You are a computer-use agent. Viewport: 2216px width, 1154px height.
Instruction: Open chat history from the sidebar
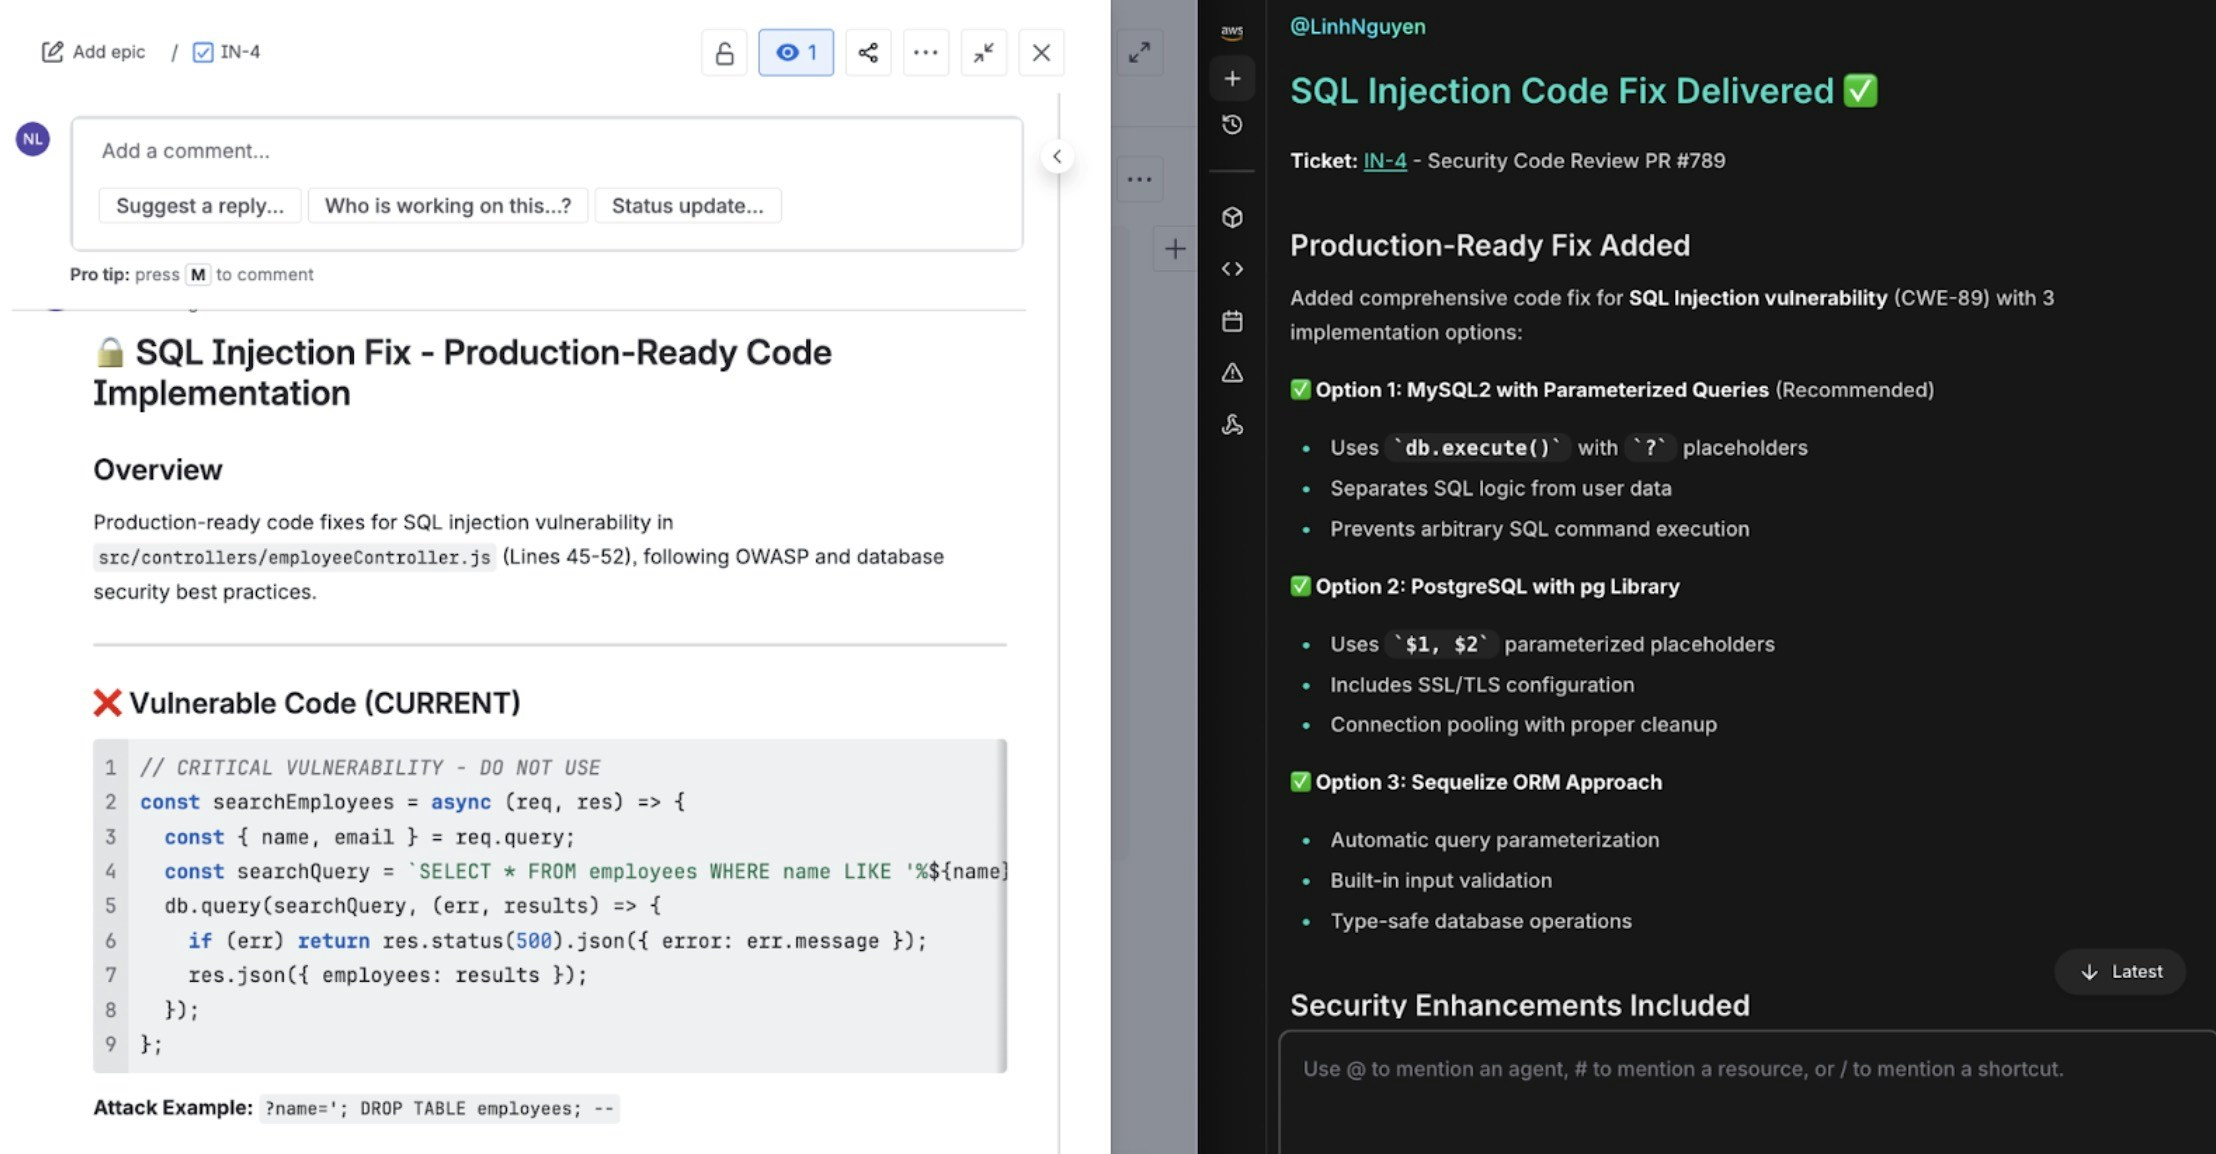(x=1232, y=124)
